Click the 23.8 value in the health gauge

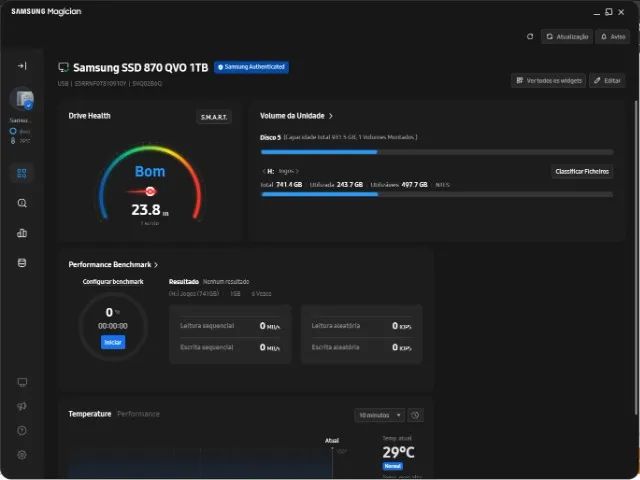click(x=146, y=210)
